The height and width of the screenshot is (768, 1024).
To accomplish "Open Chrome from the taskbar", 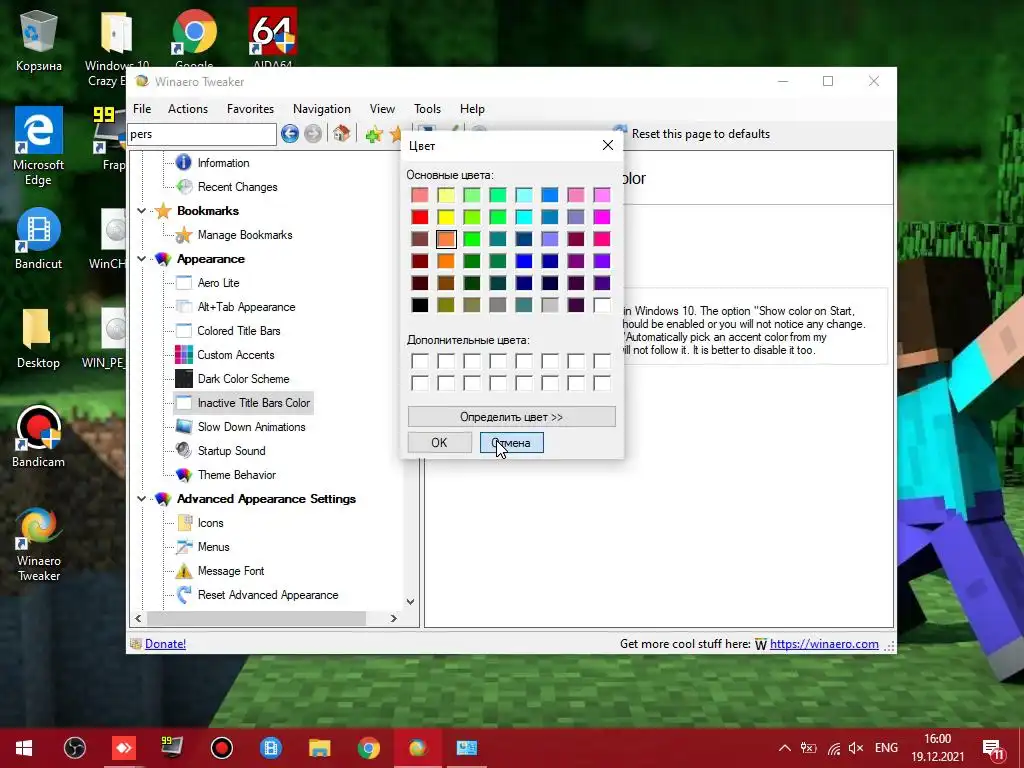I will [x=368, y=748].
